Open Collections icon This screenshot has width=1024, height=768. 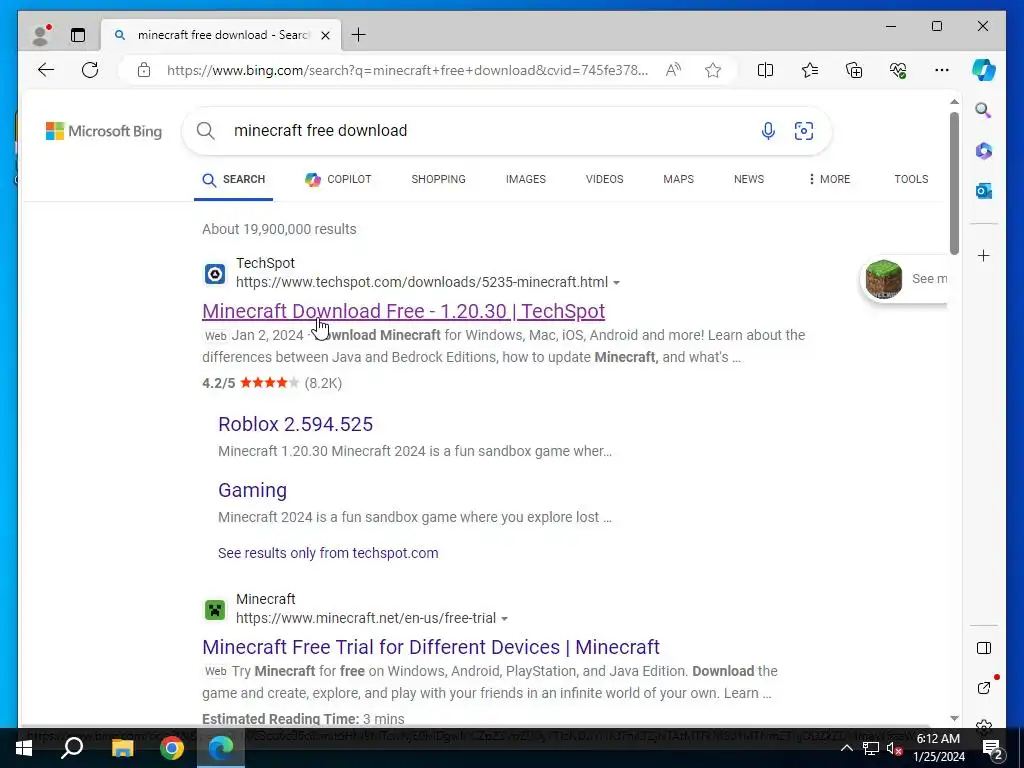pos(854,70)
